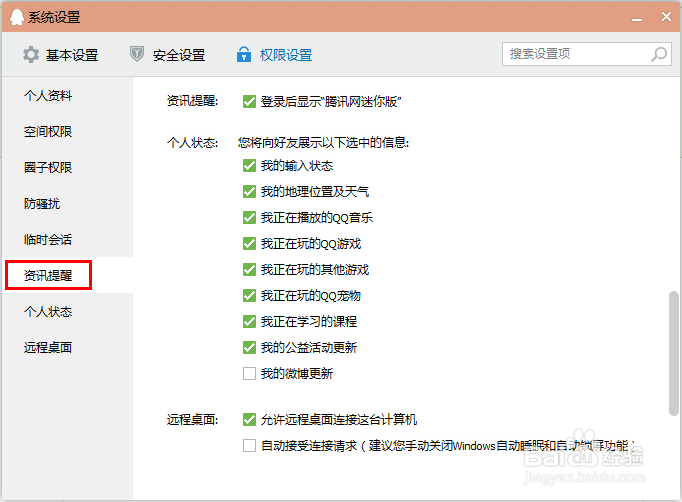Click the shield icon for 安全设置
Image resolution: width=682 pixels, height=502 pixels.
(x=137, y=54)
